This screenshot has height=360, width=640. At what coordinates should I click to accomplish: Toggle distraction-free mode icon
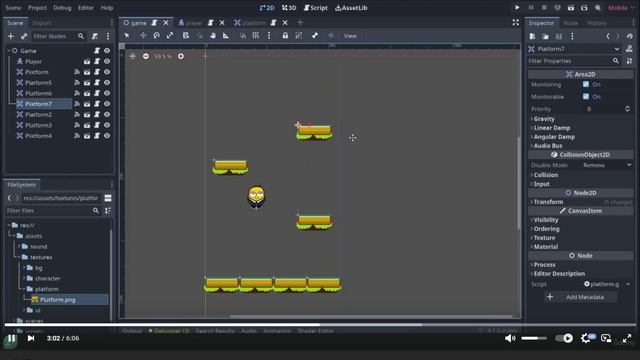point(516,23)
